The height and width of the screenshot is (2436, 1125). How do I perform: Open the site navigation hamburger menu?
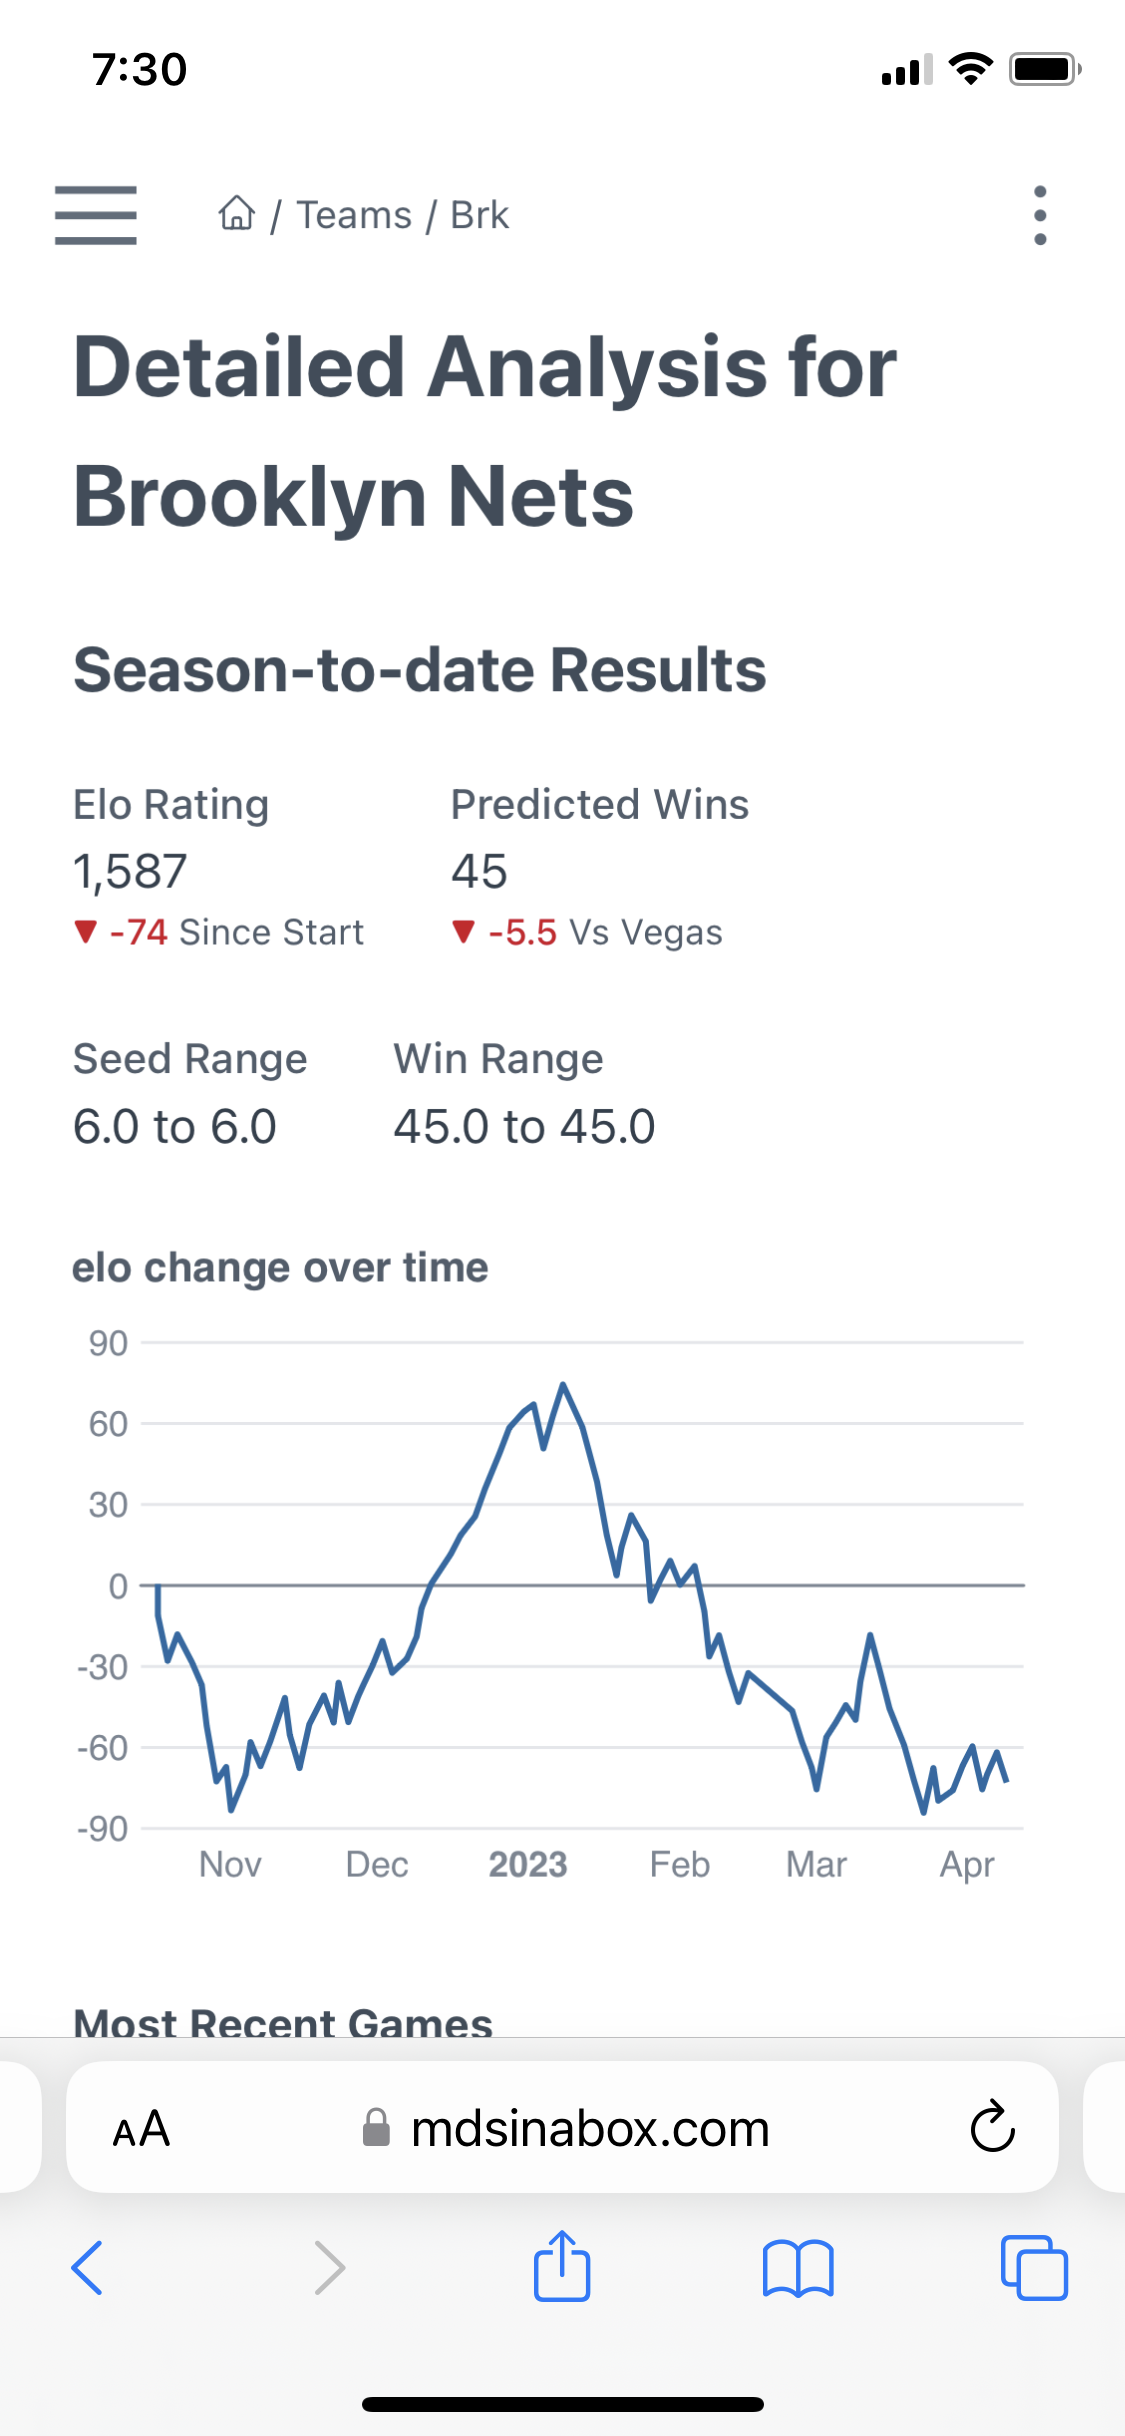(x=96, y=214)
